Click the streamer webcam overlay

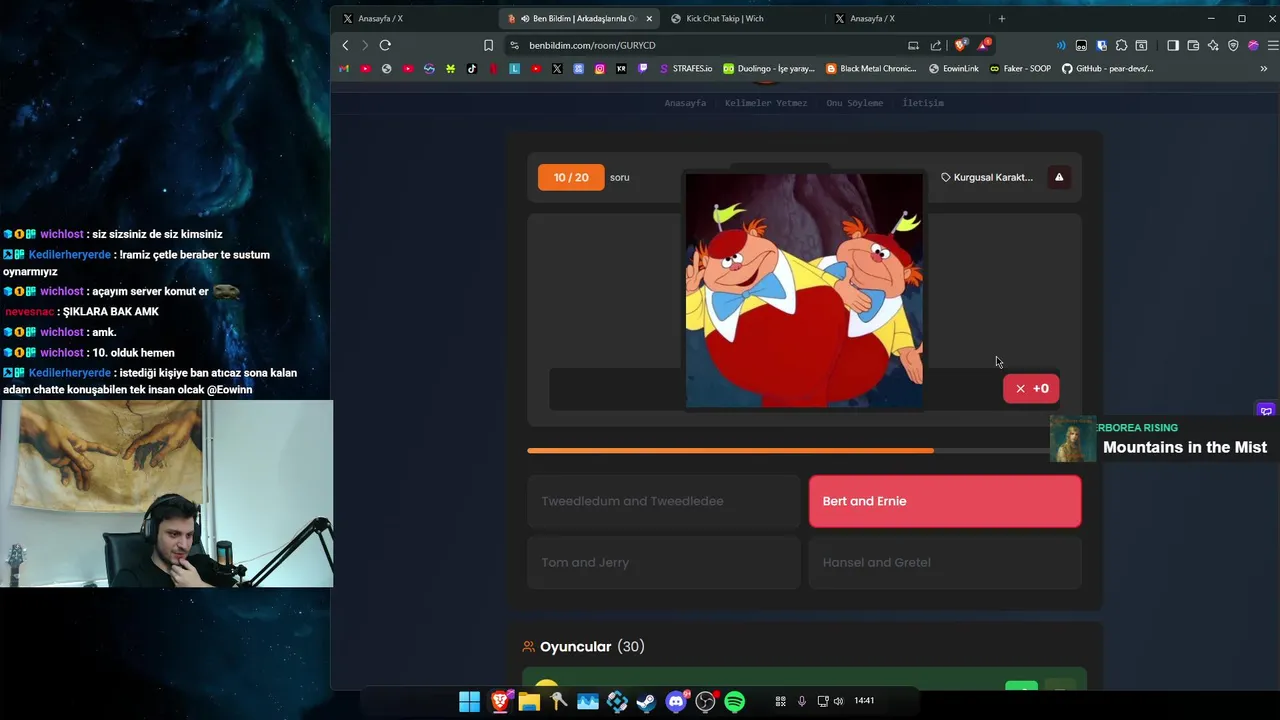tap(166, 494)
